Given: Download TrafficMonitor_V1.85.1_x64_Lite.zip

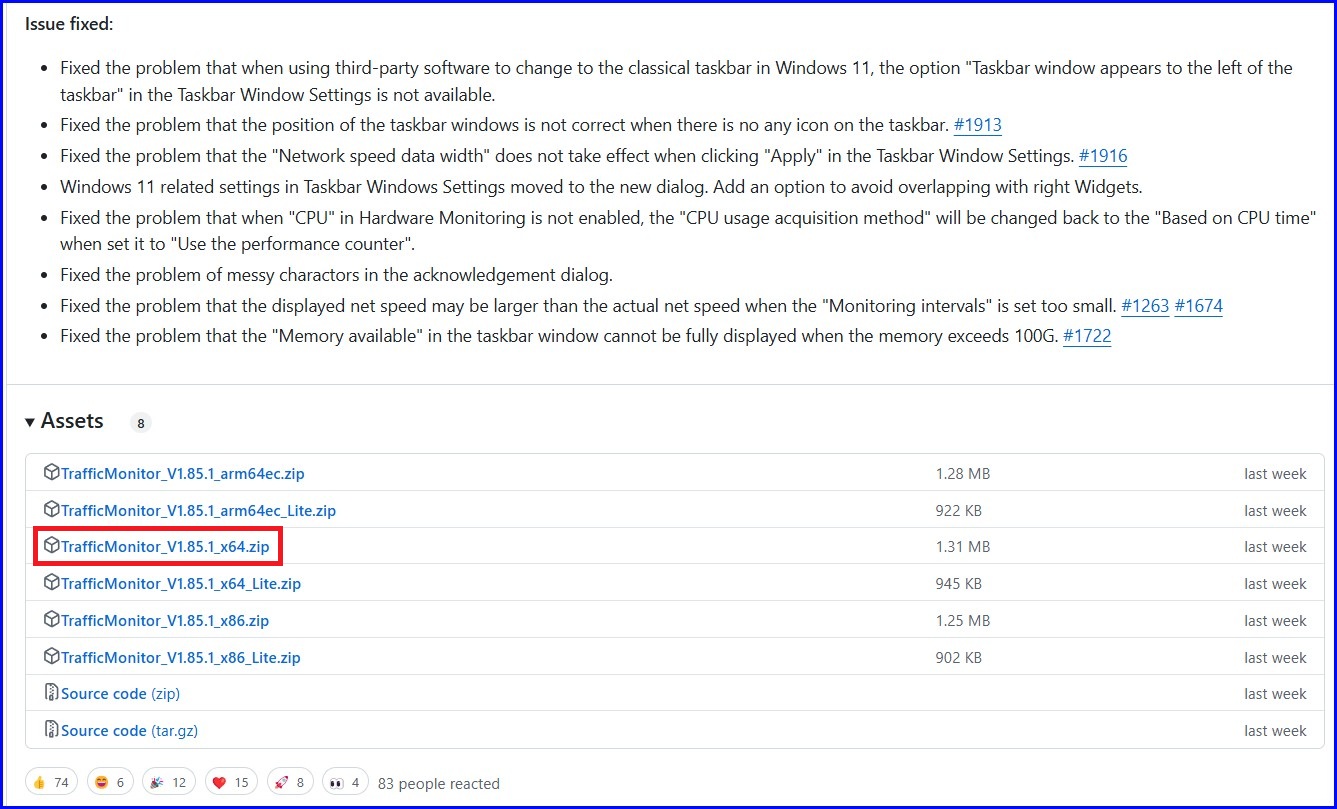Looking at the screenshot, I should 181,584.
